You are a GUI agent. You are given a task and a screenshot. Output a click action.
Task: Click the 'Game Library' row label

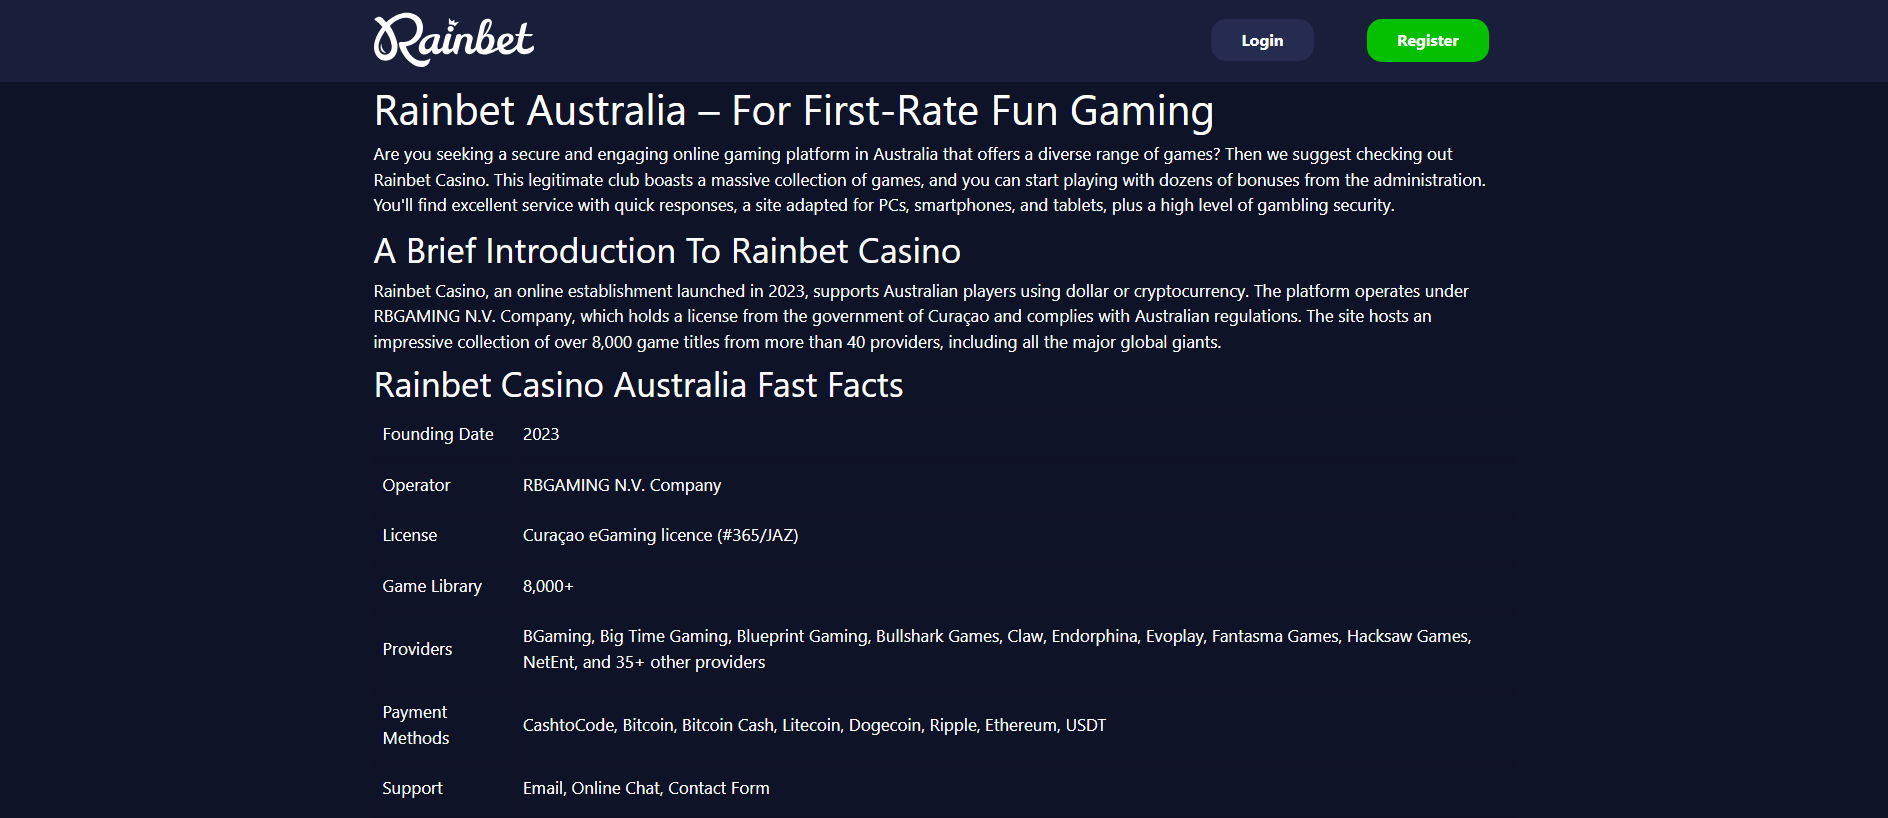[432, 586]
